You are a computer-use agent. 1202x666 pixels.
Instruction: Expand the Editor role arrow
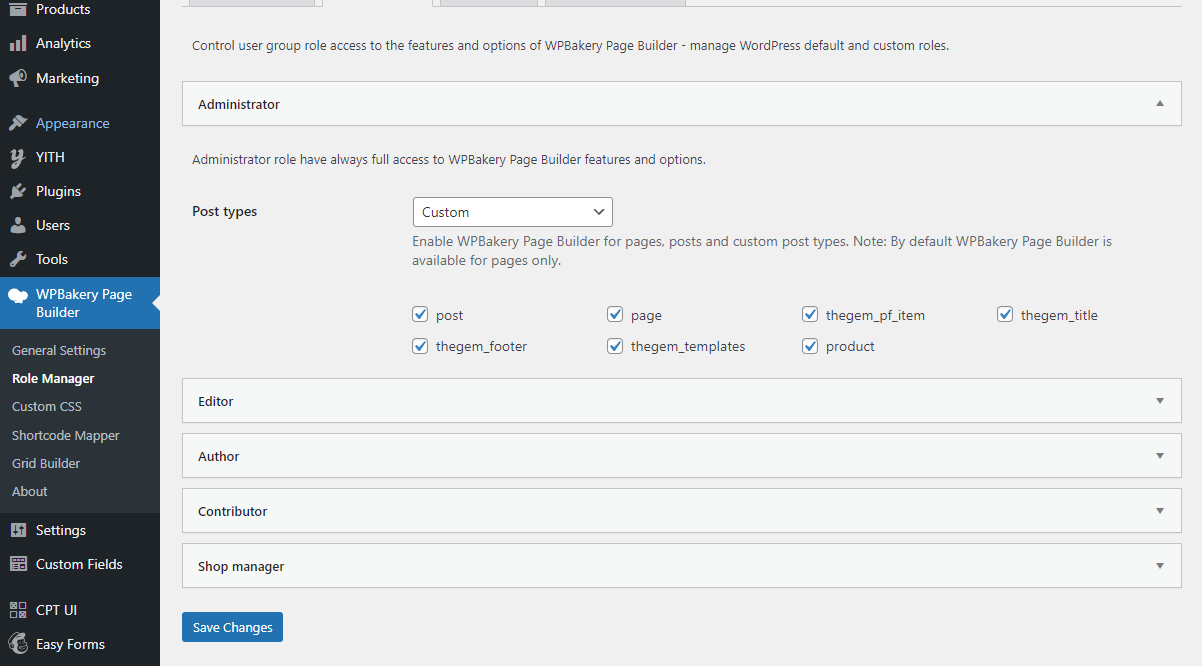pyautogui.click(x=1160, y=401)
